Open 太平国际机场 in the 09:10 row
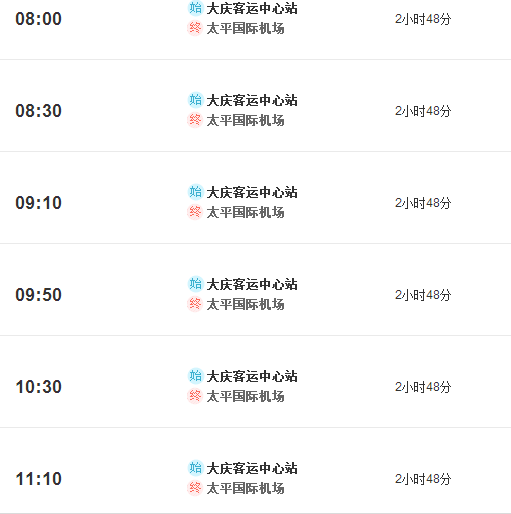This screenshot has width=511, height=514. (x=246, y=212)
